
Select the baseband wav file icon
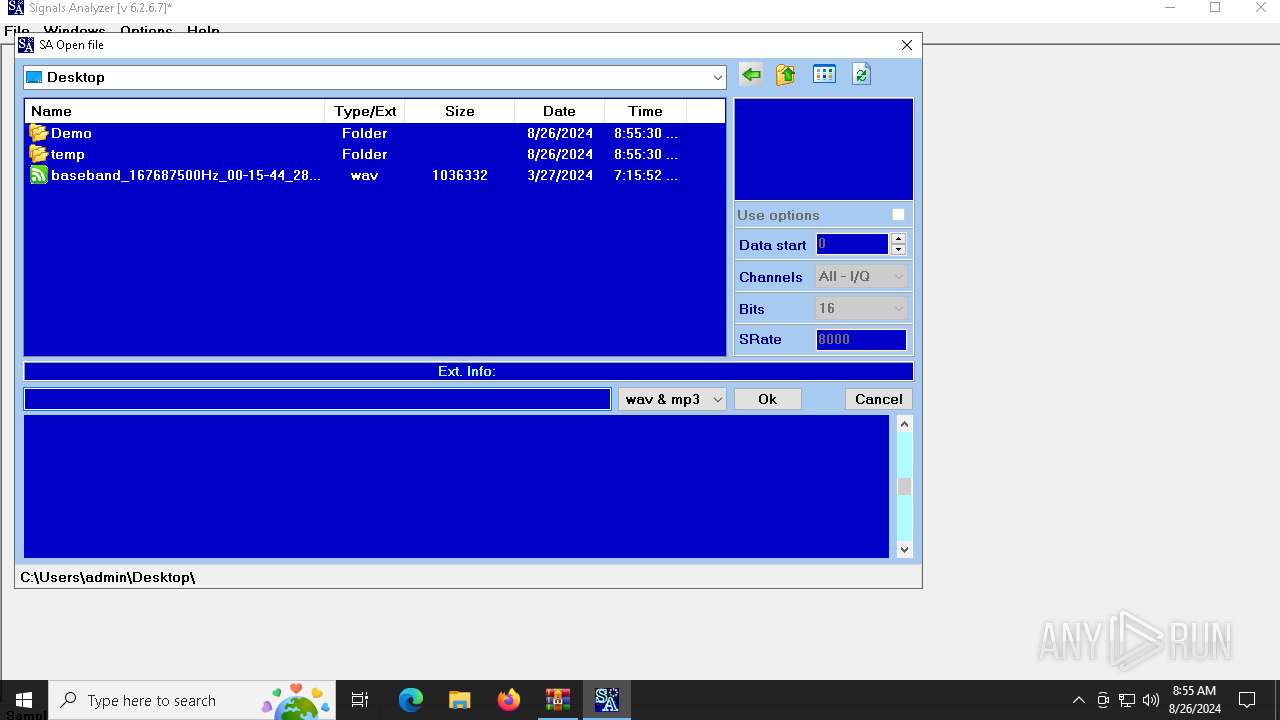[39, 175]
